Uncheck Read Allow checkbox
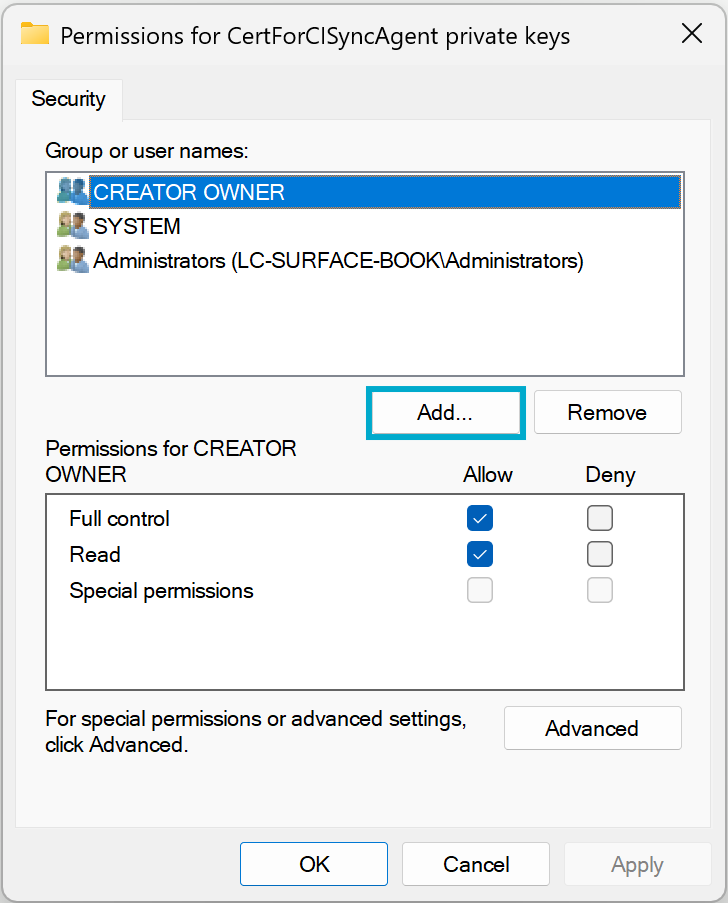 coord(480,555)
